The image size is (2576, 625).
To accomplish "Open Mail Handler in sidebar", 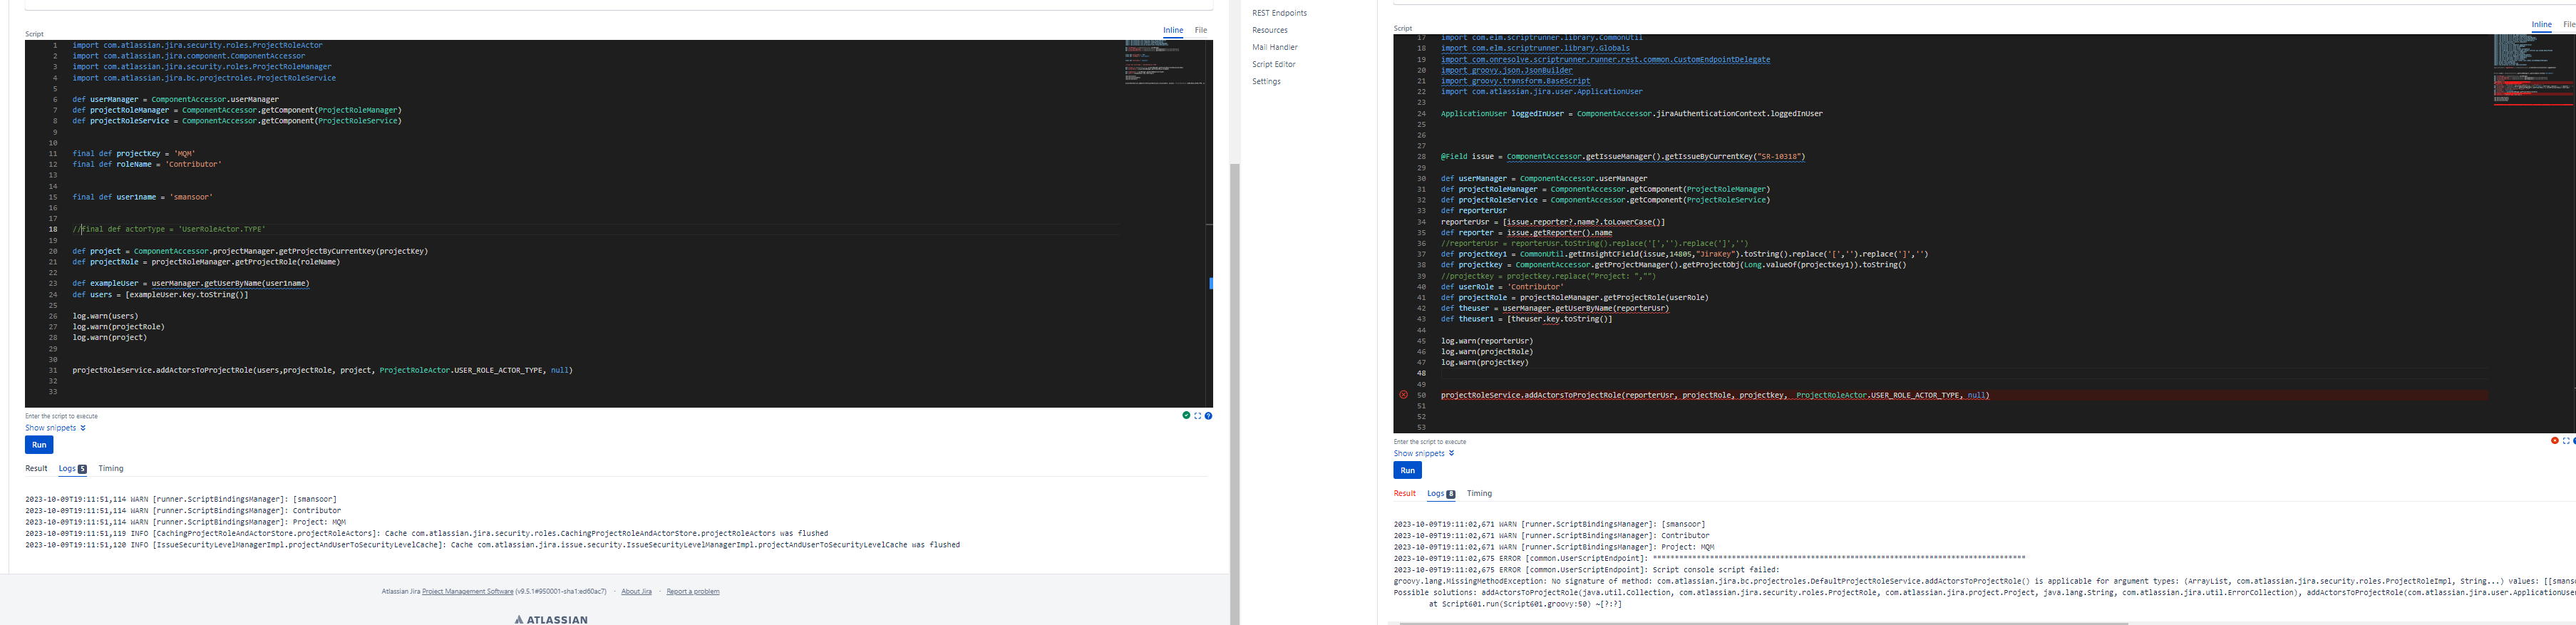I will pyautogui.click(x=1275, y=47).
